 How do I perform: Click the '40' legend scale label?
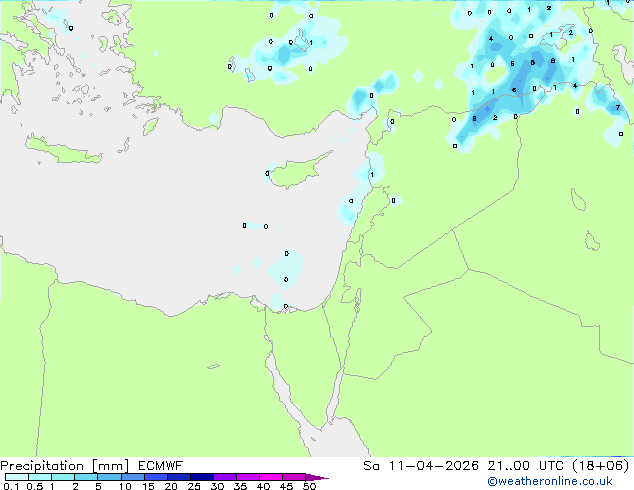[263, 486]
